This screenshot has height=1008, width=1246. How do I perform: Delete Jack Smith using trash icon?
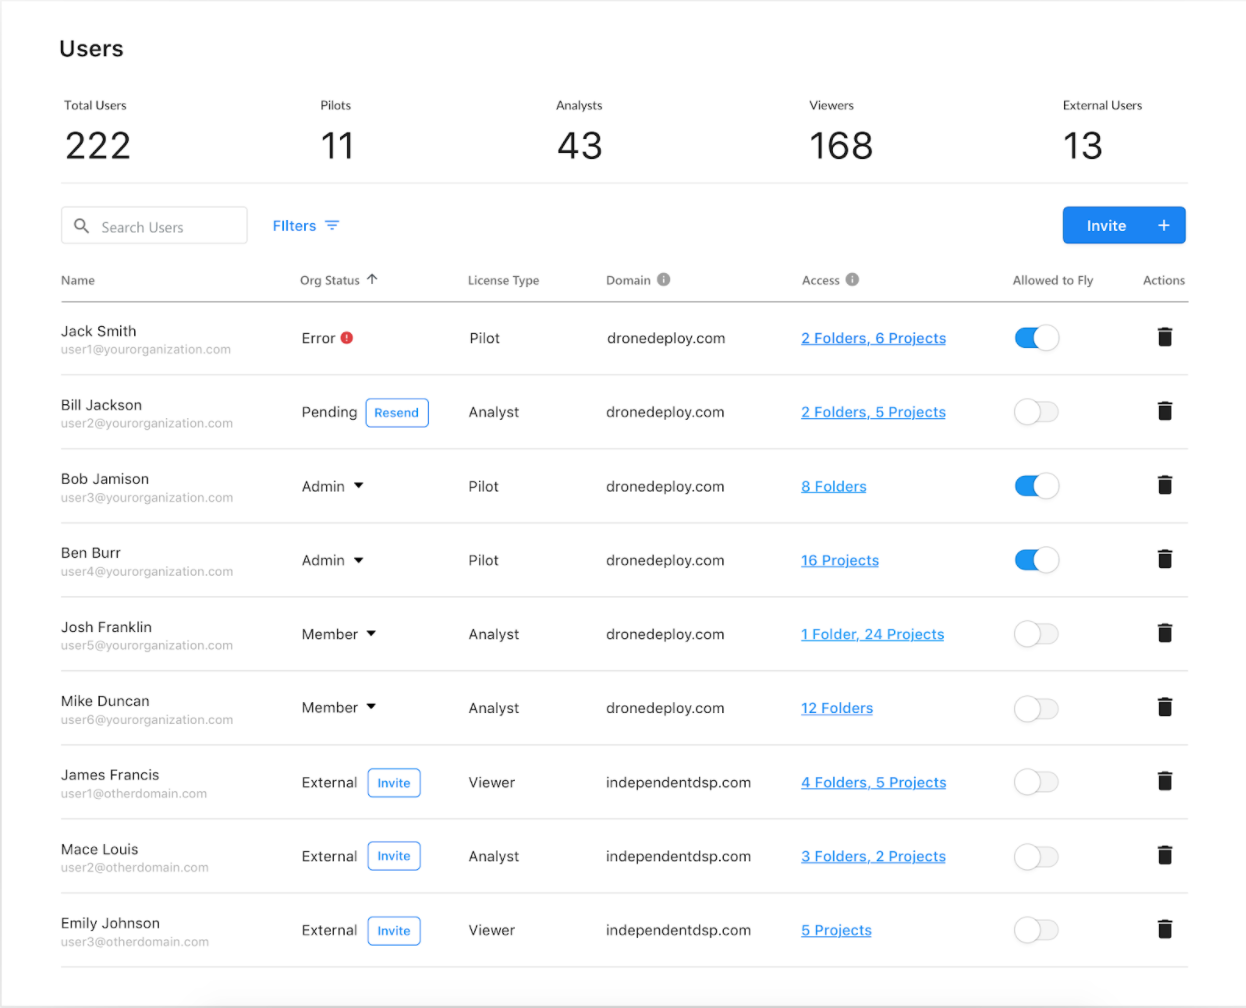pos(1164,337)
